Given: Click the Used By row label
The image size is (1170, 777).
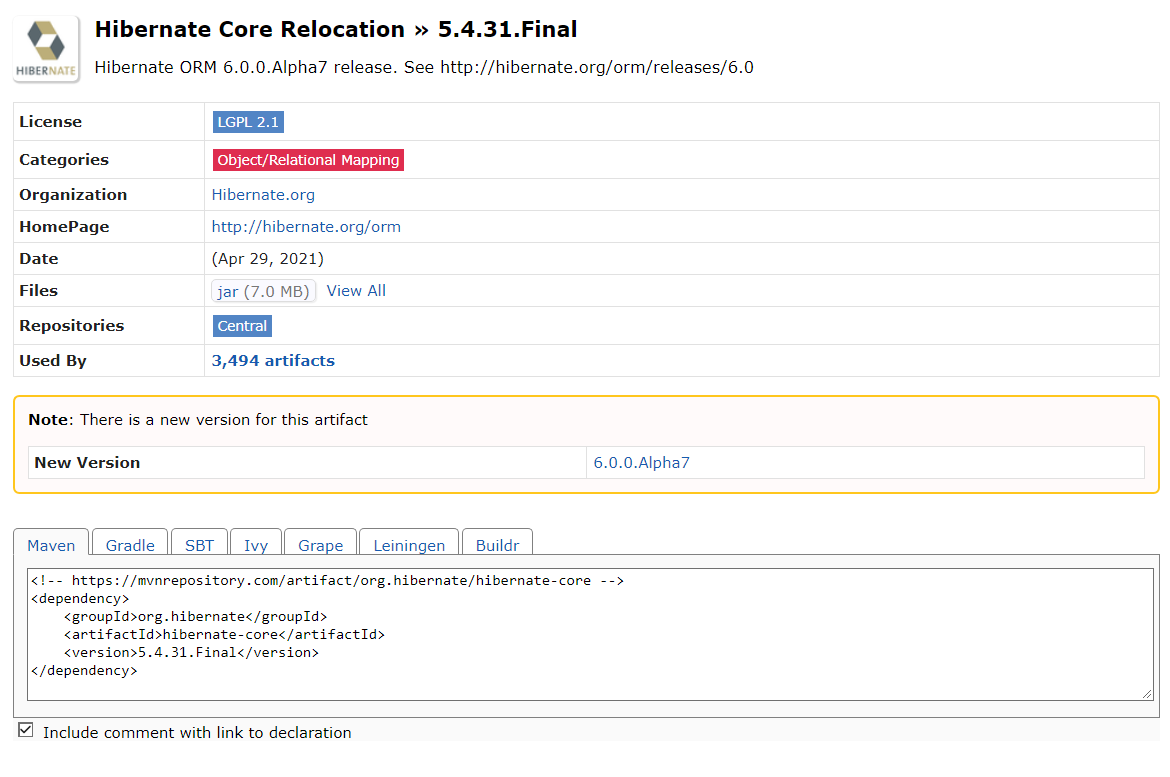Looking at the screenshot, I should [53, 361].
